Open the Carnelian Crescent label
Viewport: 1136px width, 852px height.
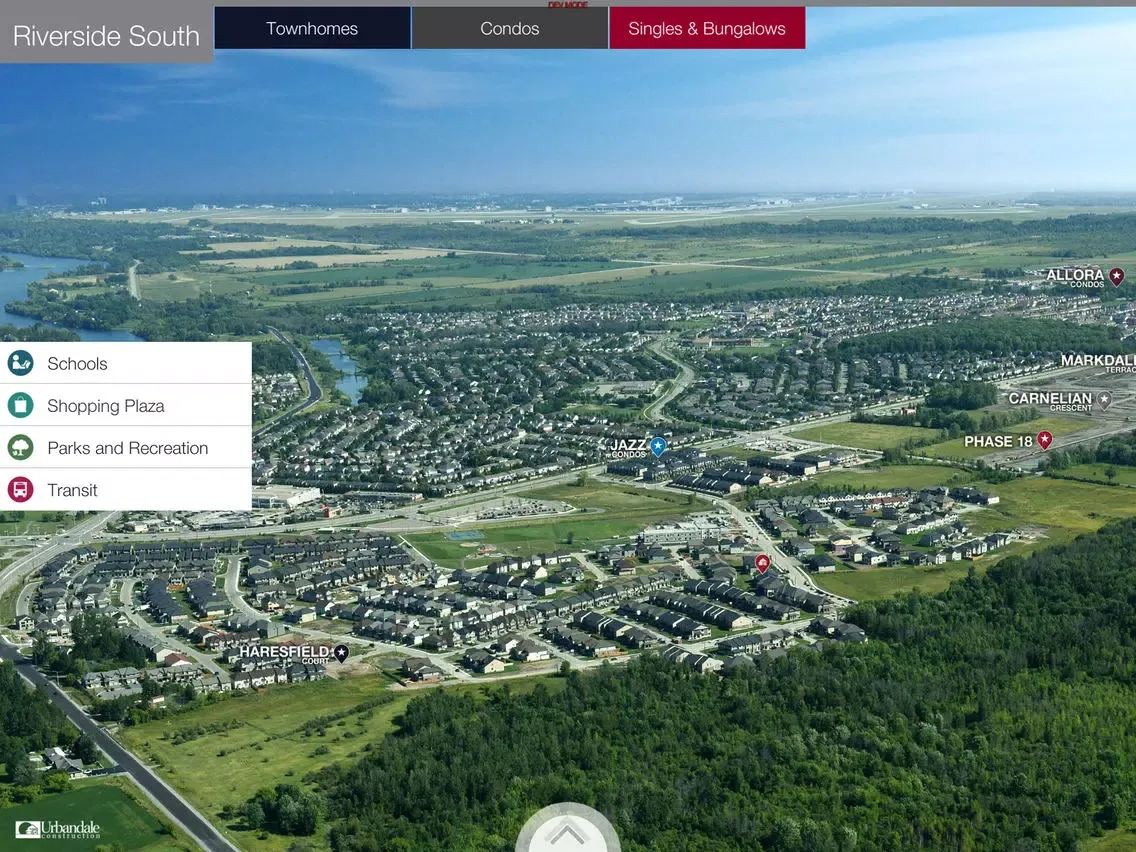(x=1050, y=401)
